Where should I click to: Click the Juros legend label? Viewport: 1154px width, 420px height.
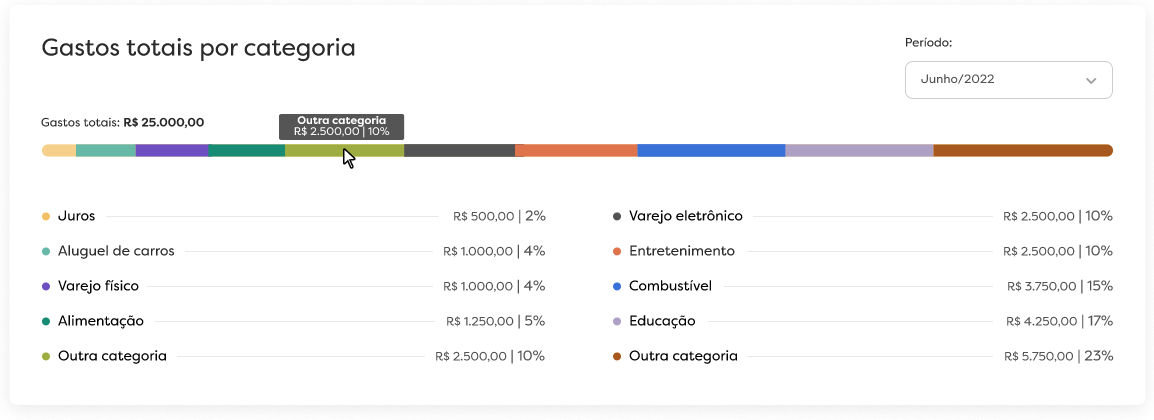76,216
